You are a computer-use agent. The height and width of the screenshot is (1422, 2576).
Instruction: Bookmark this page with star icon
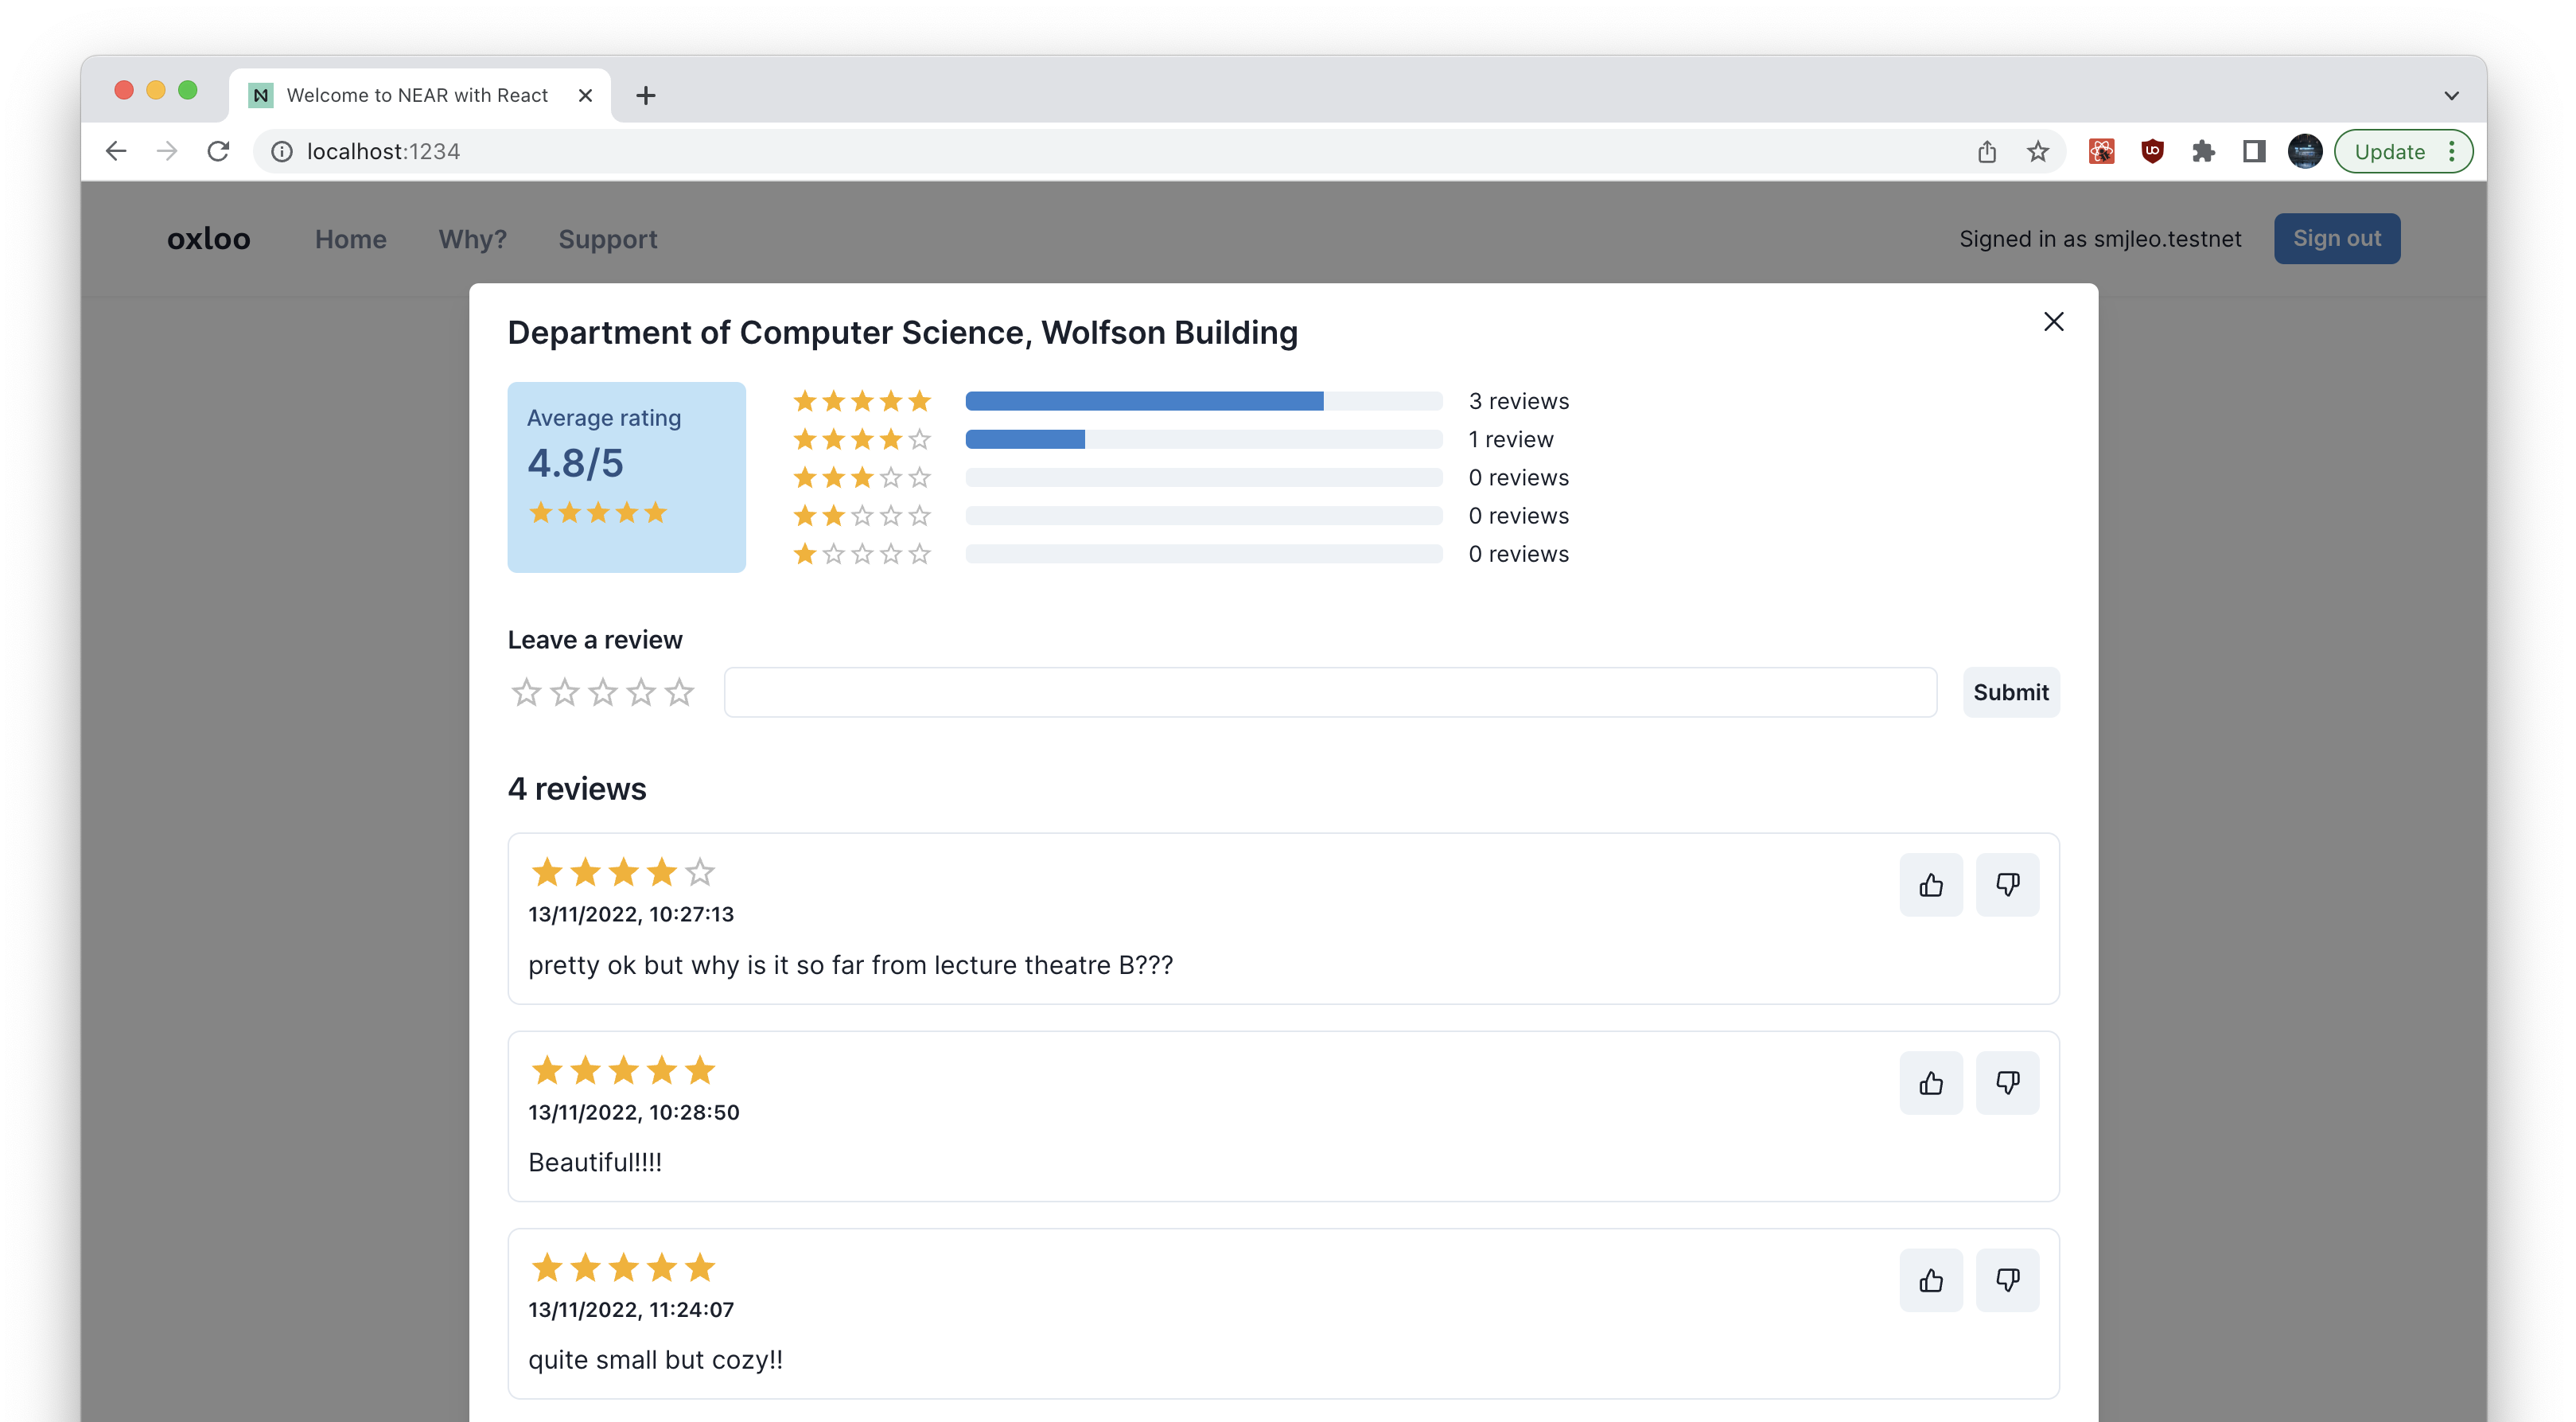click(2037, 152)
